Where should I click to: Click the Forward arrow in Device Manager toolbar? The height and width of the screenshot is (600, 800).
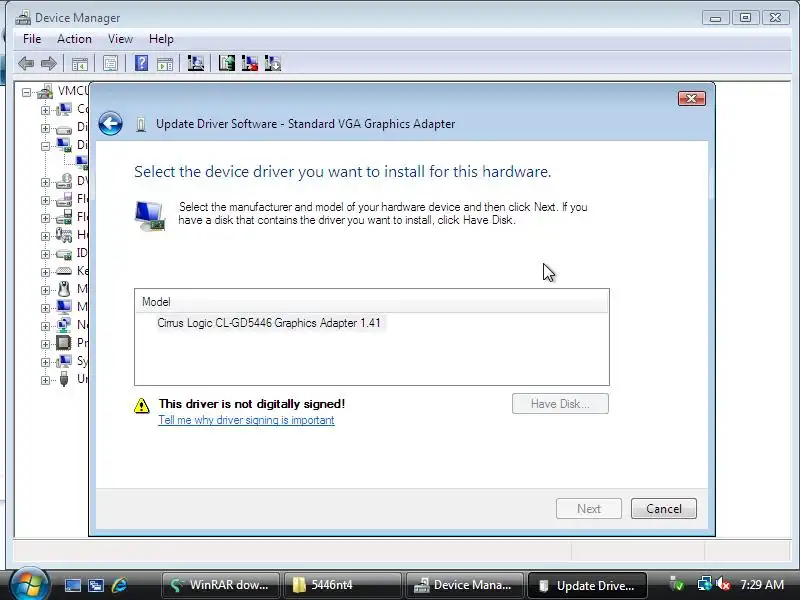(48, 64)
